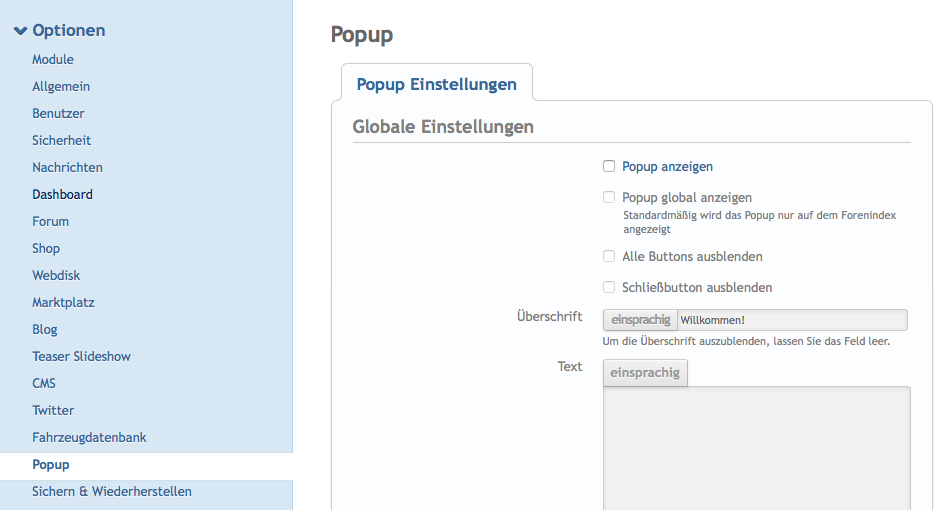Click the Überschrift field containing Willkommen!
Viewport: 950px width, 510px height.
(790, 320)
